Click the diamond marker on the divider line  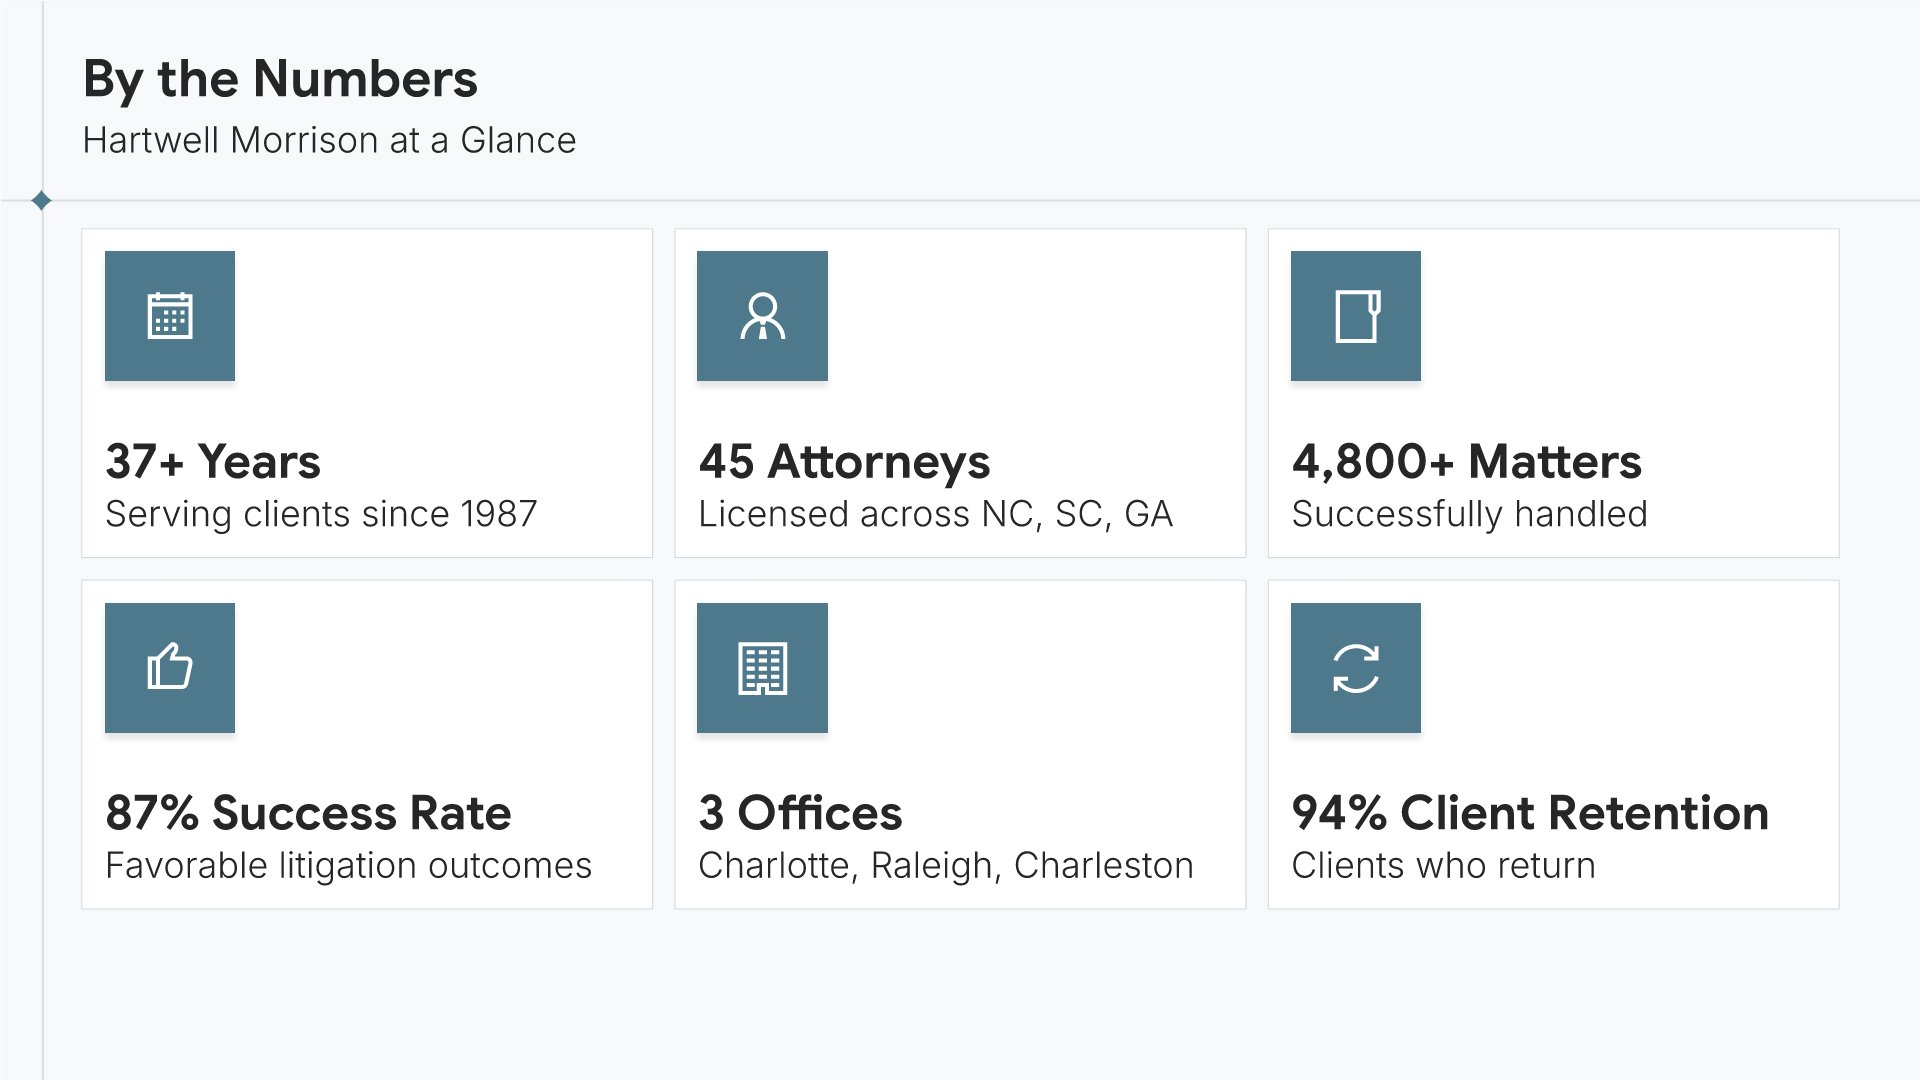[41, 201]
